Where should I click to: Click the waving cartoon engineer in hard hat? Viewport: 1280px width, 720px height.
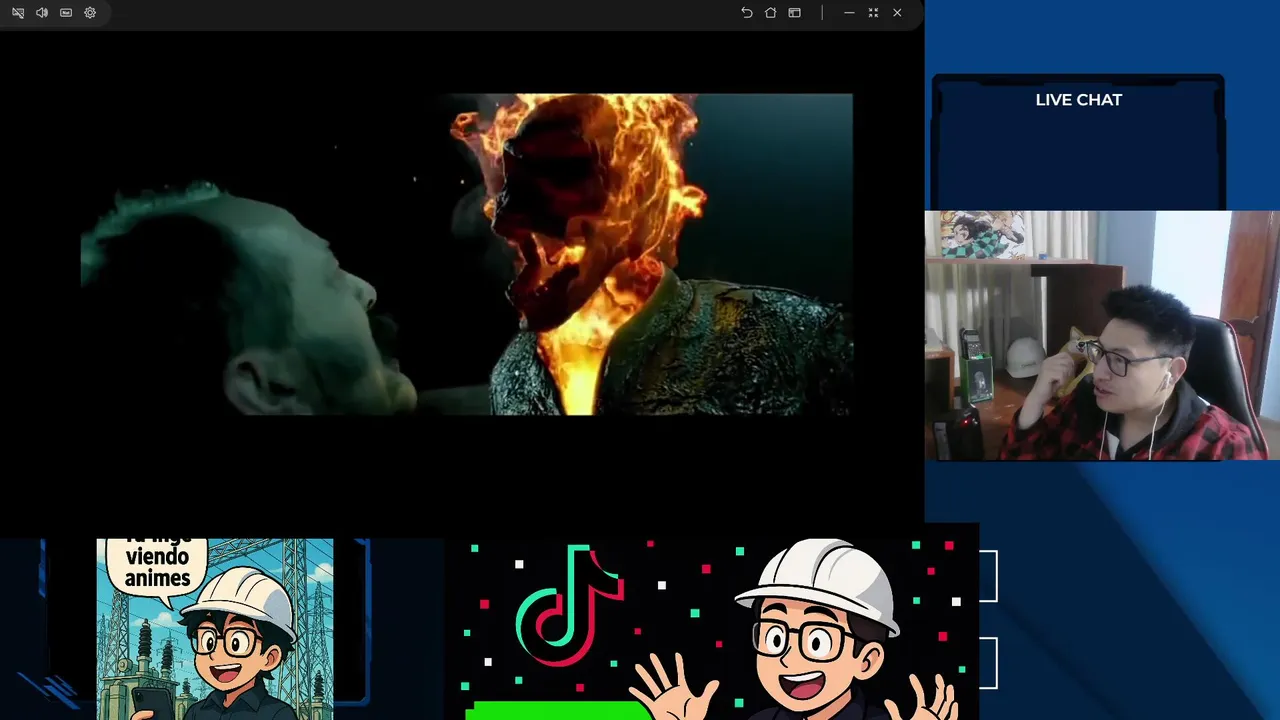tap(797, 630)
